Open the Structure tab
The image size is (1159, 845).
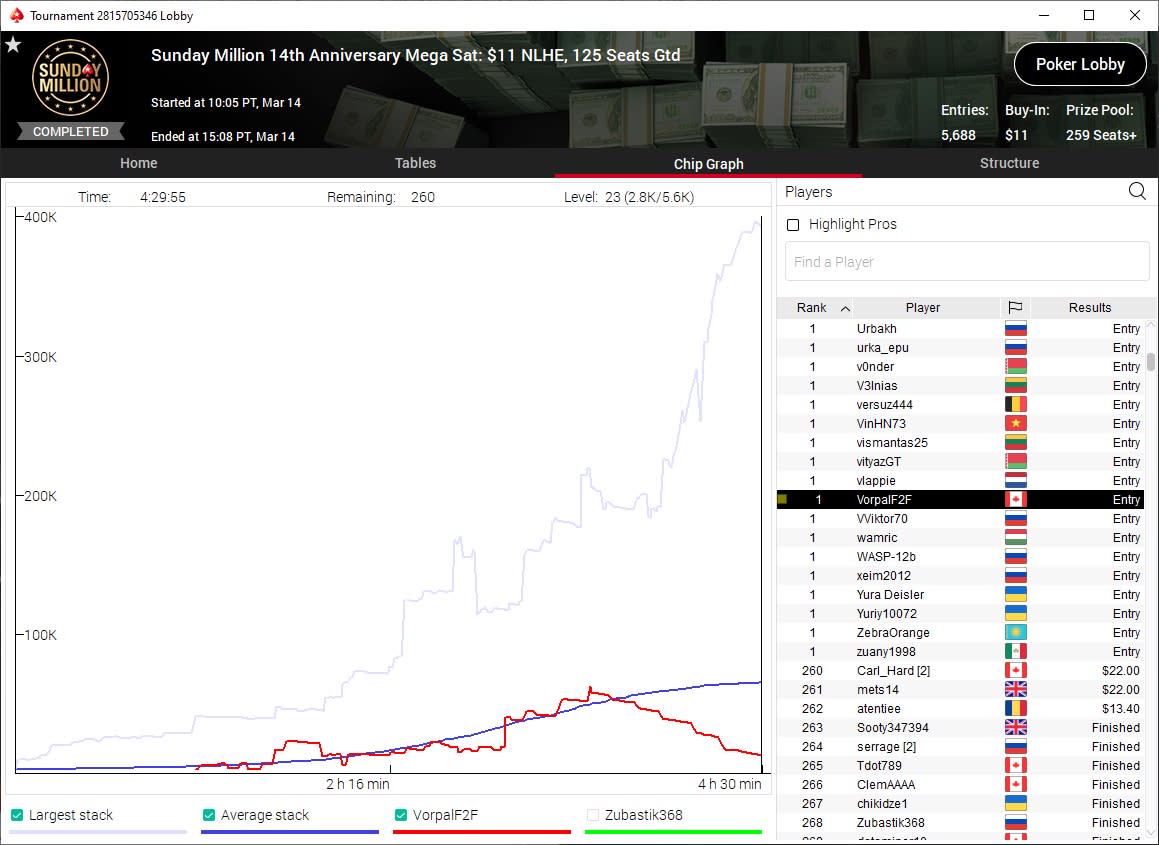coord(1010,163)
